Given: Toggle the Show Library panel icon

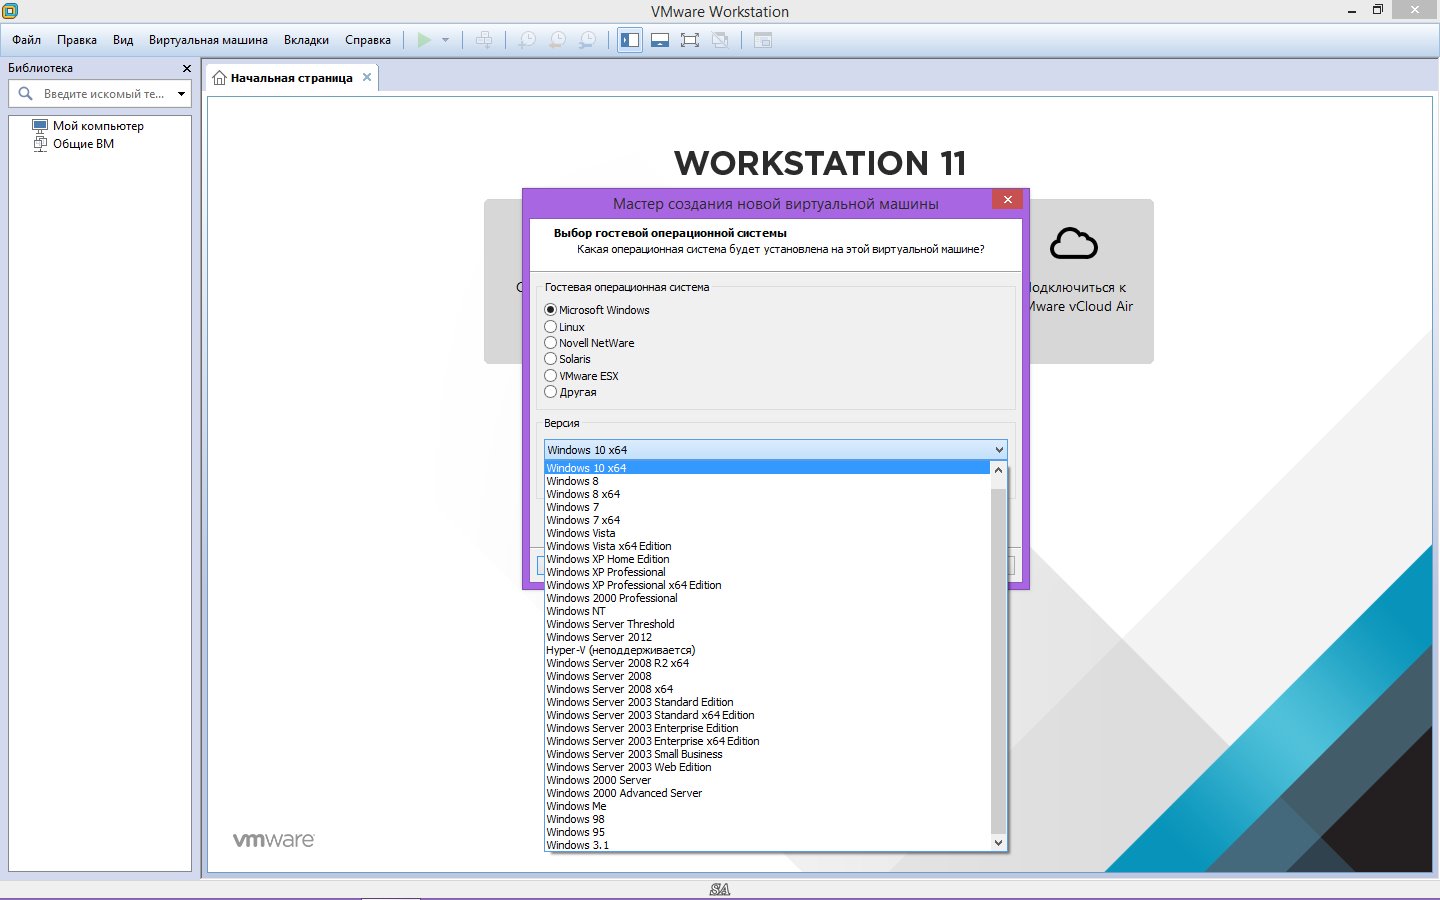Looking at the screenshot, I should tap(630, 40).
